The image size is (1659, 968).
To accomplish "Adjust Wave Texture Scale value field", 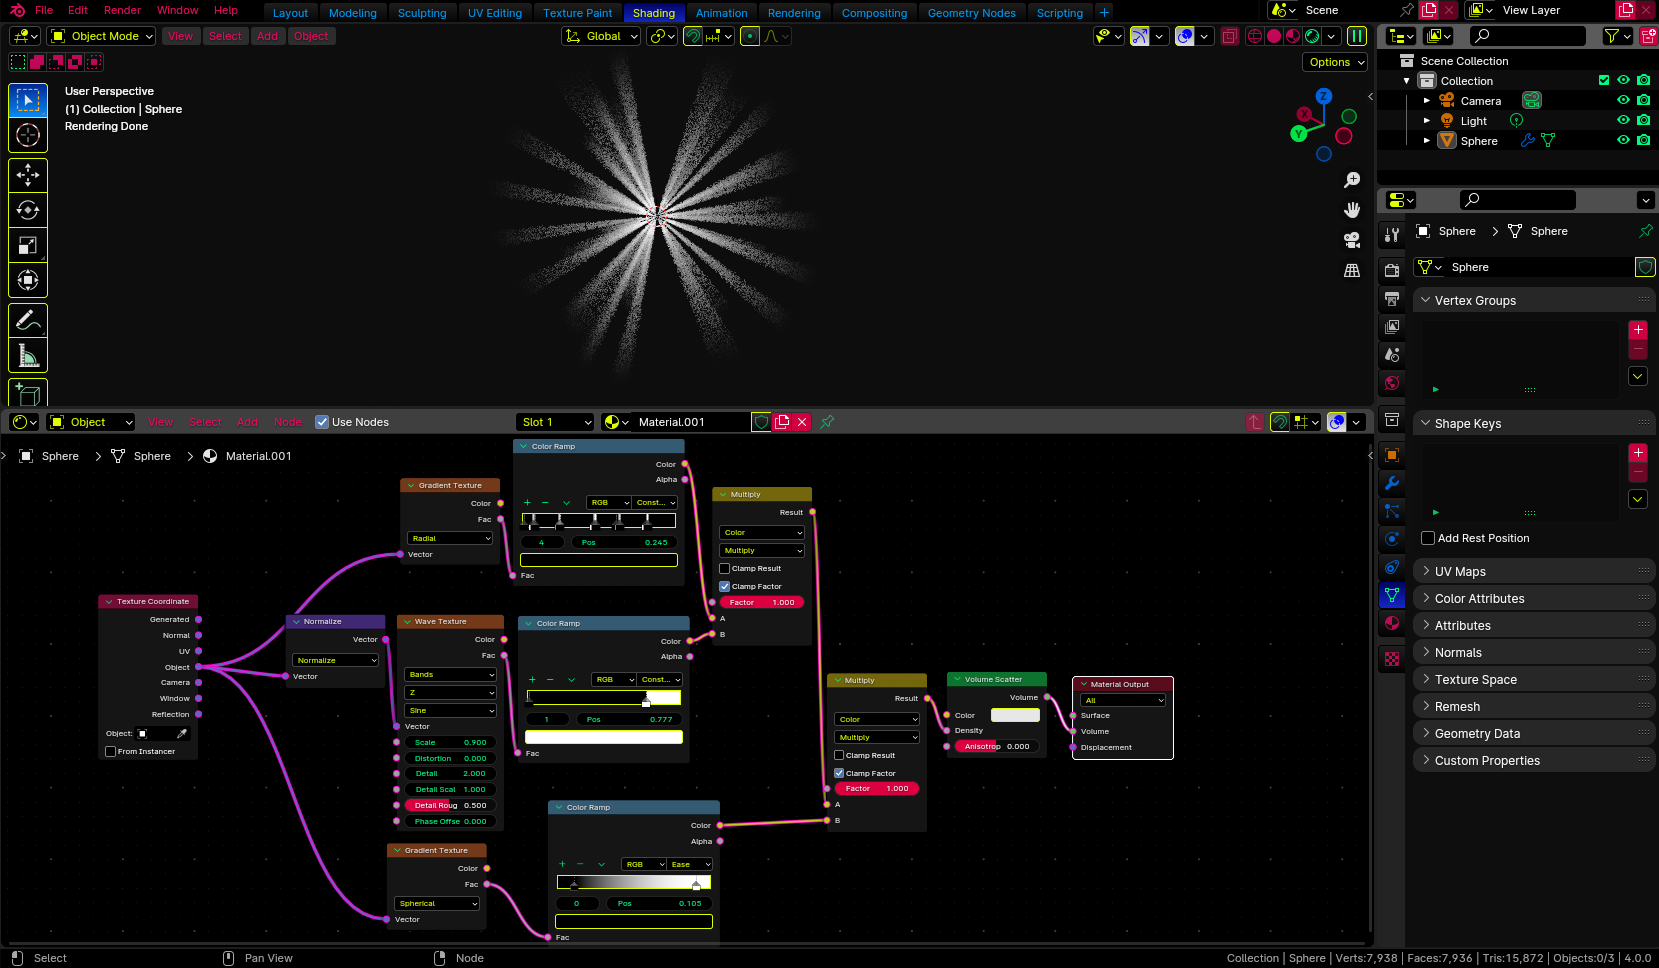I will click(x=450, y=742).
